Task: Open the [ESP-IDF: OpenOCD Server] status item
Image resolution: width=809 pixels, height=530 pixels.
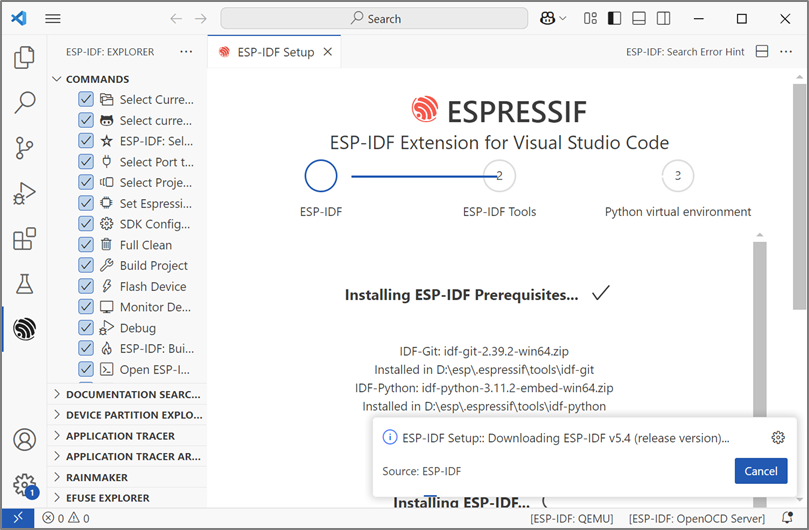Action: tap(697, 518)
